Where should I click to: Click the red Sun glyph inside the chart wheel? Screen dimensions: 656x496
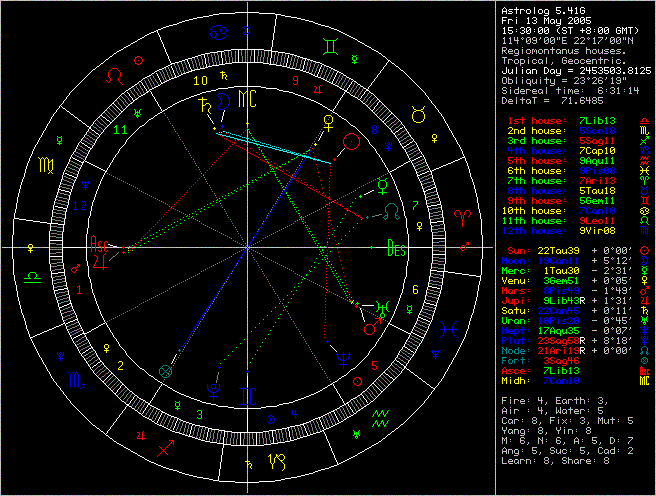tap(349, 143)
